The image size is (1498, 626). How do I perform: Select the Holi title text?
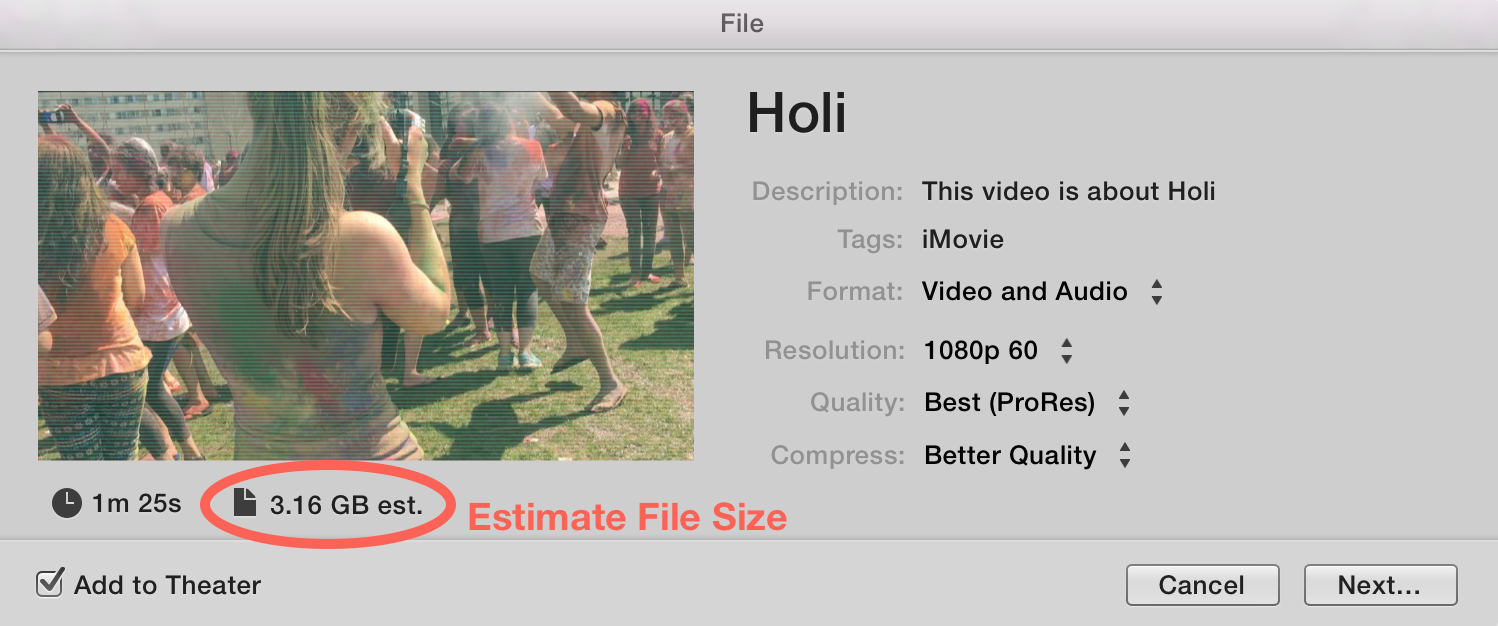(797, 113)
